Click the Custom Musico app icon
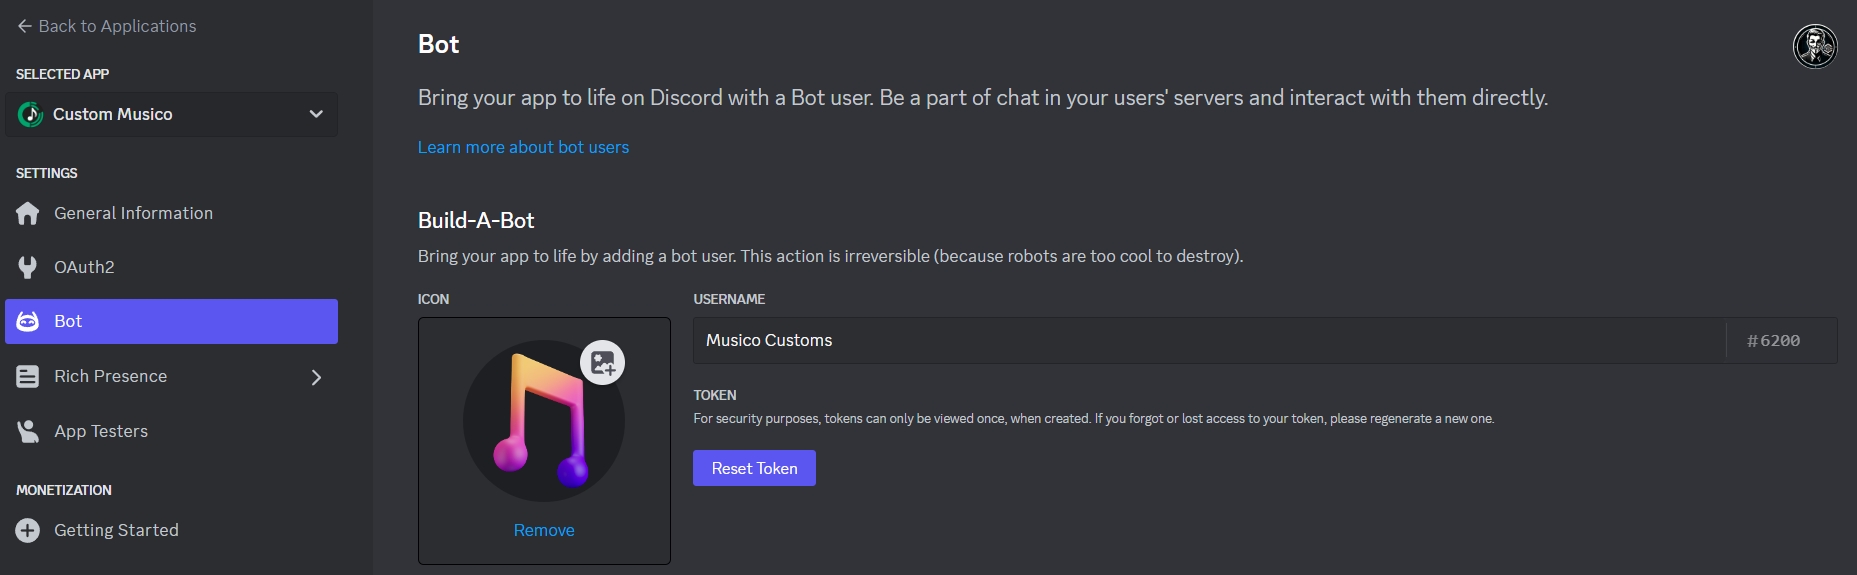 [30, 114]
